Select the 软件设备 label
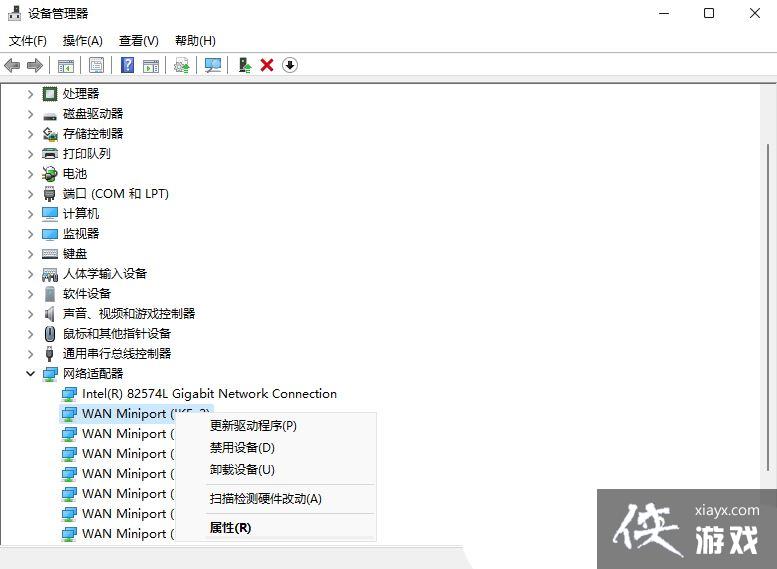The width and height of the screenshot is (777, 569). coord(87,294)
